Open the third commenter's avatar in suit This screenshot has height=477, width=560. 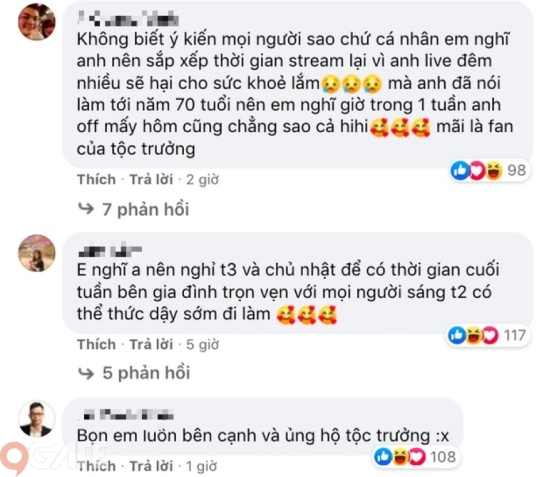[x=37, y=419]
